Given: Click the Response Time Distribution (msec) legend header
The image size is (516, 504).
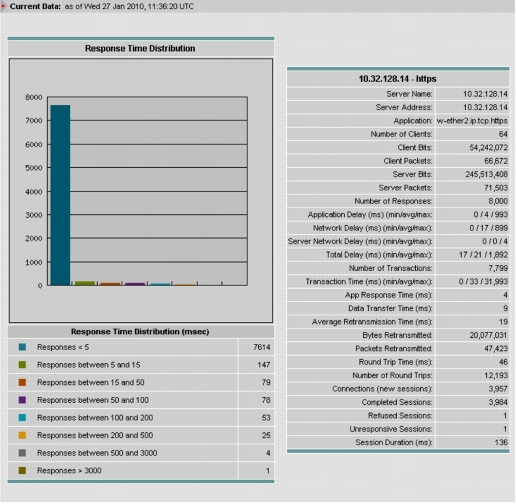Looking at the screenshot, I should [x=140, y=332].
